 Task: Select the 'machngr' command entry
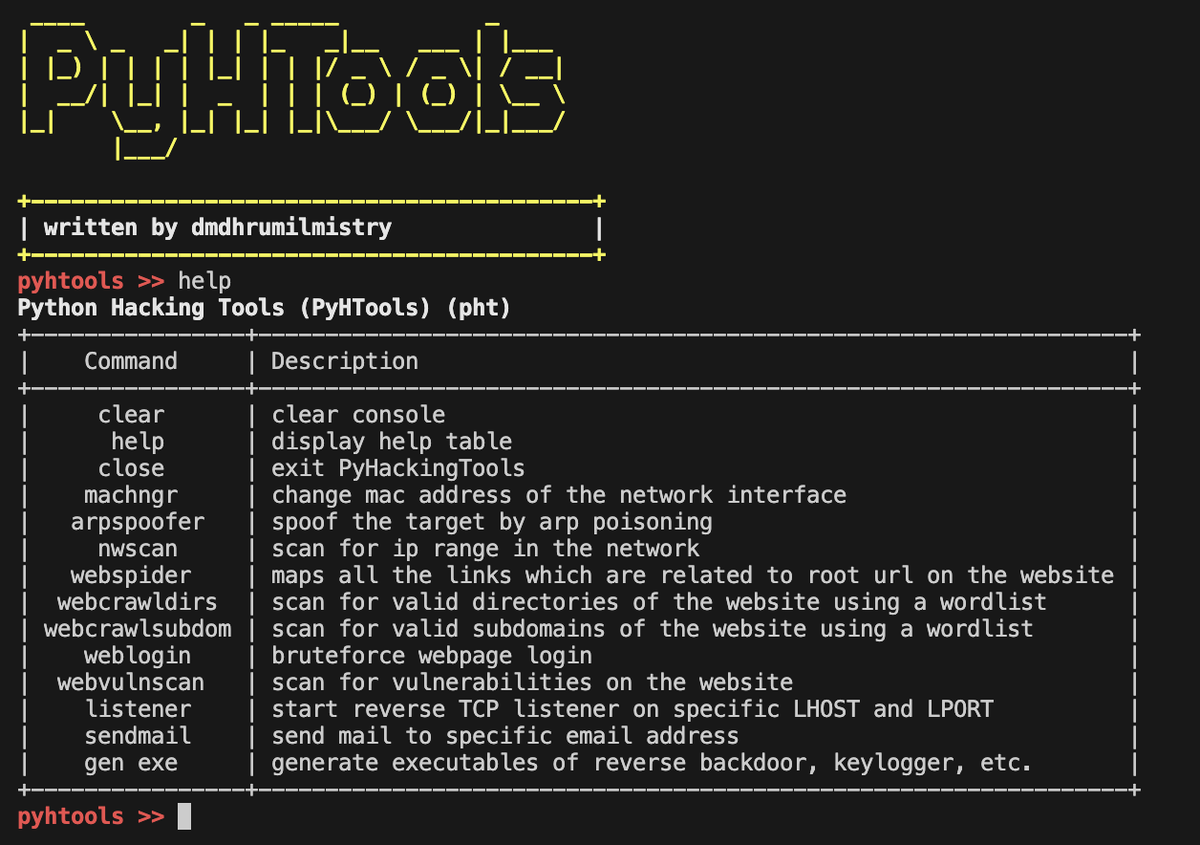pyautogui.click(x=131, y=494)
